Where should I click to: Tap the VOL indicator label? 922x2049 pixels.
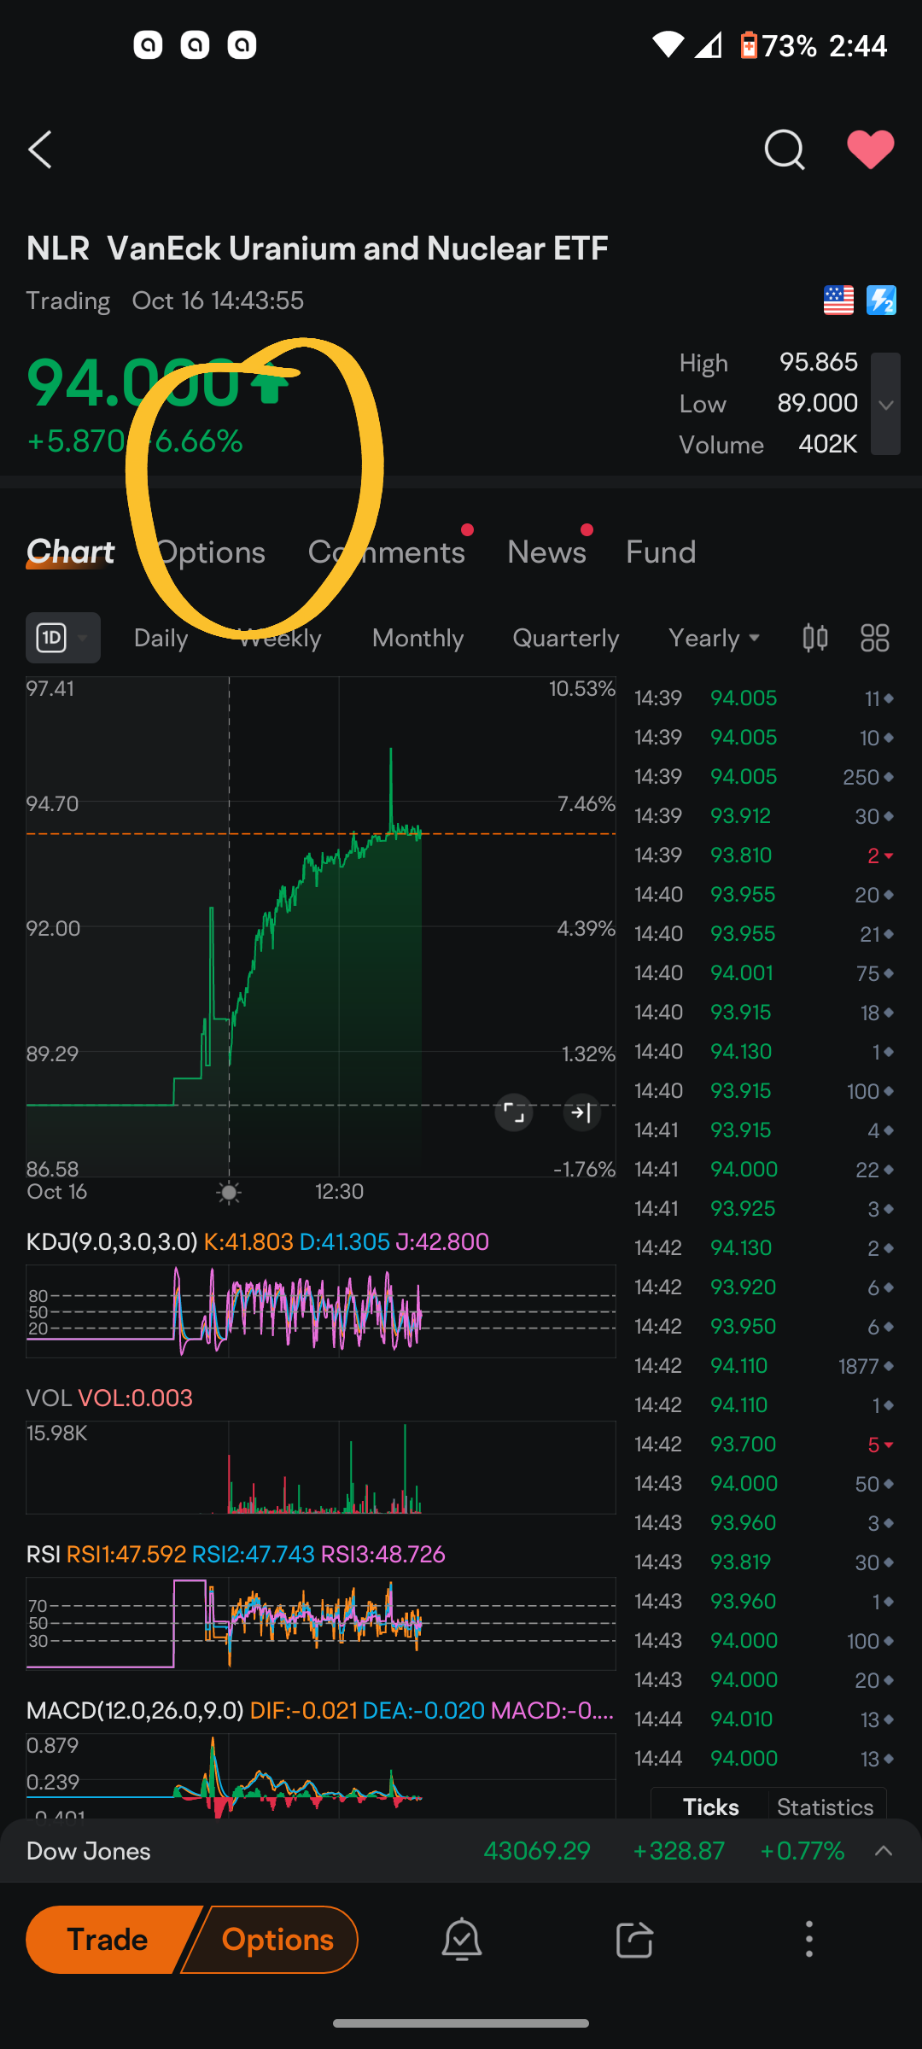(x=49, y=1398)
